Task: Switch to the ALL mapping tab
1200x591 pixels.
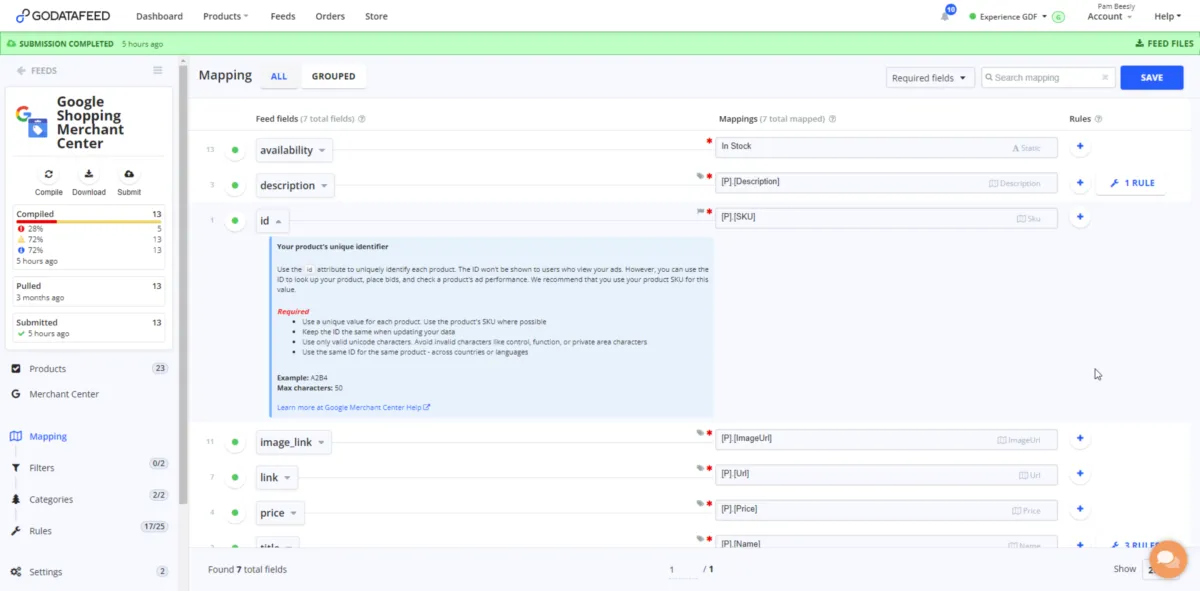Action: [279, 76]
